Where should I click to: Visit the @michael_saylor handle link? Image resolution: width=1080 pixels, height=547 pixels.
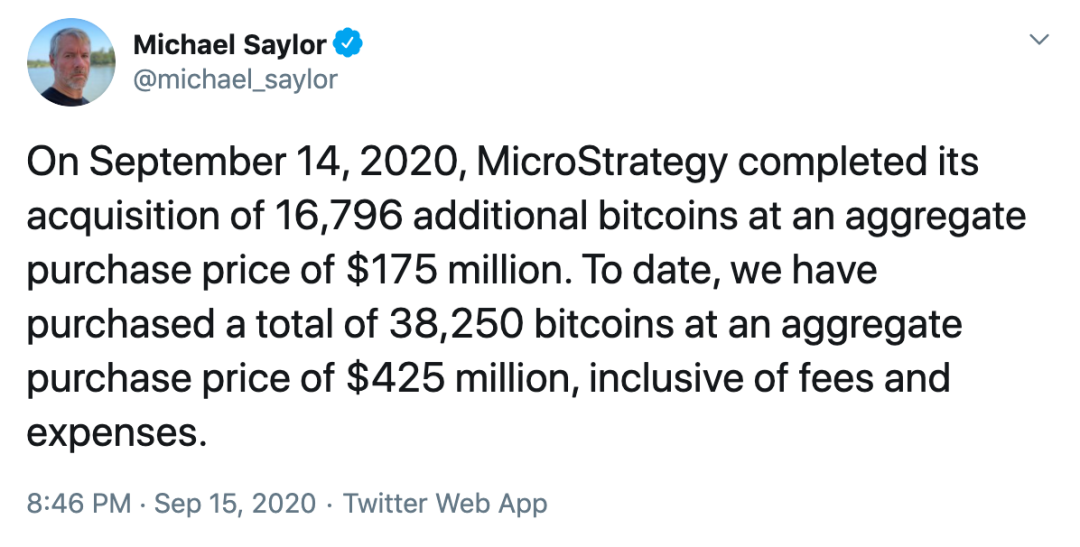pos(235,79)
